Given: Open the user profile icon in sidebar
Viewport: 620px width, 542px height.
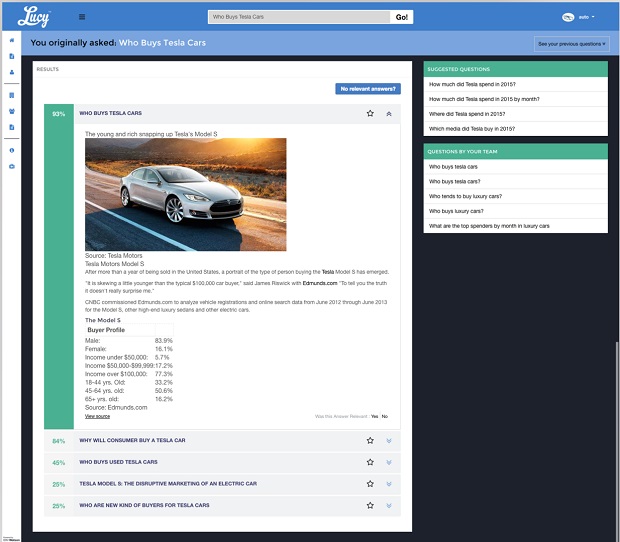Looking at the screenshot, I should (12, 72).
